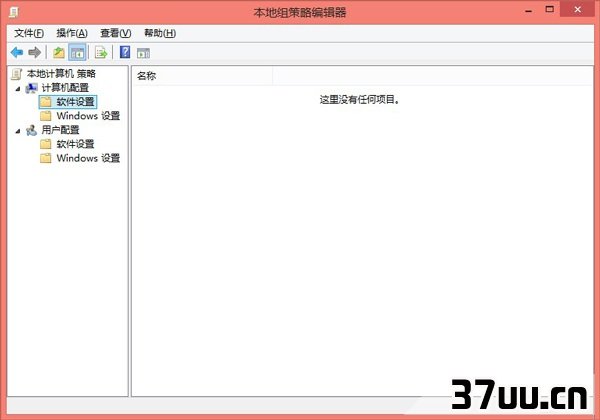Screen dimensions: 600x420
Task: Click the folder icon of selected 软件设置
Action: 46,102
